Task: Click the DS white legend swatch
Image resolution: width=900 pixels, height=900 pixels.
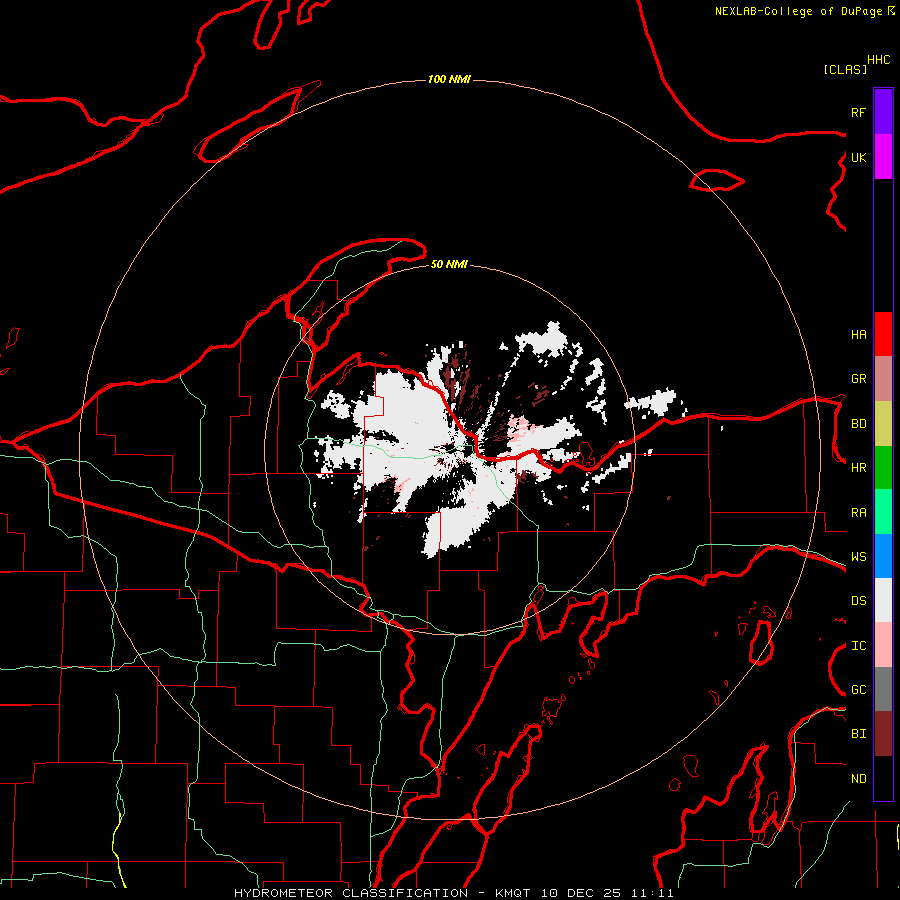Action: point(883,600)
